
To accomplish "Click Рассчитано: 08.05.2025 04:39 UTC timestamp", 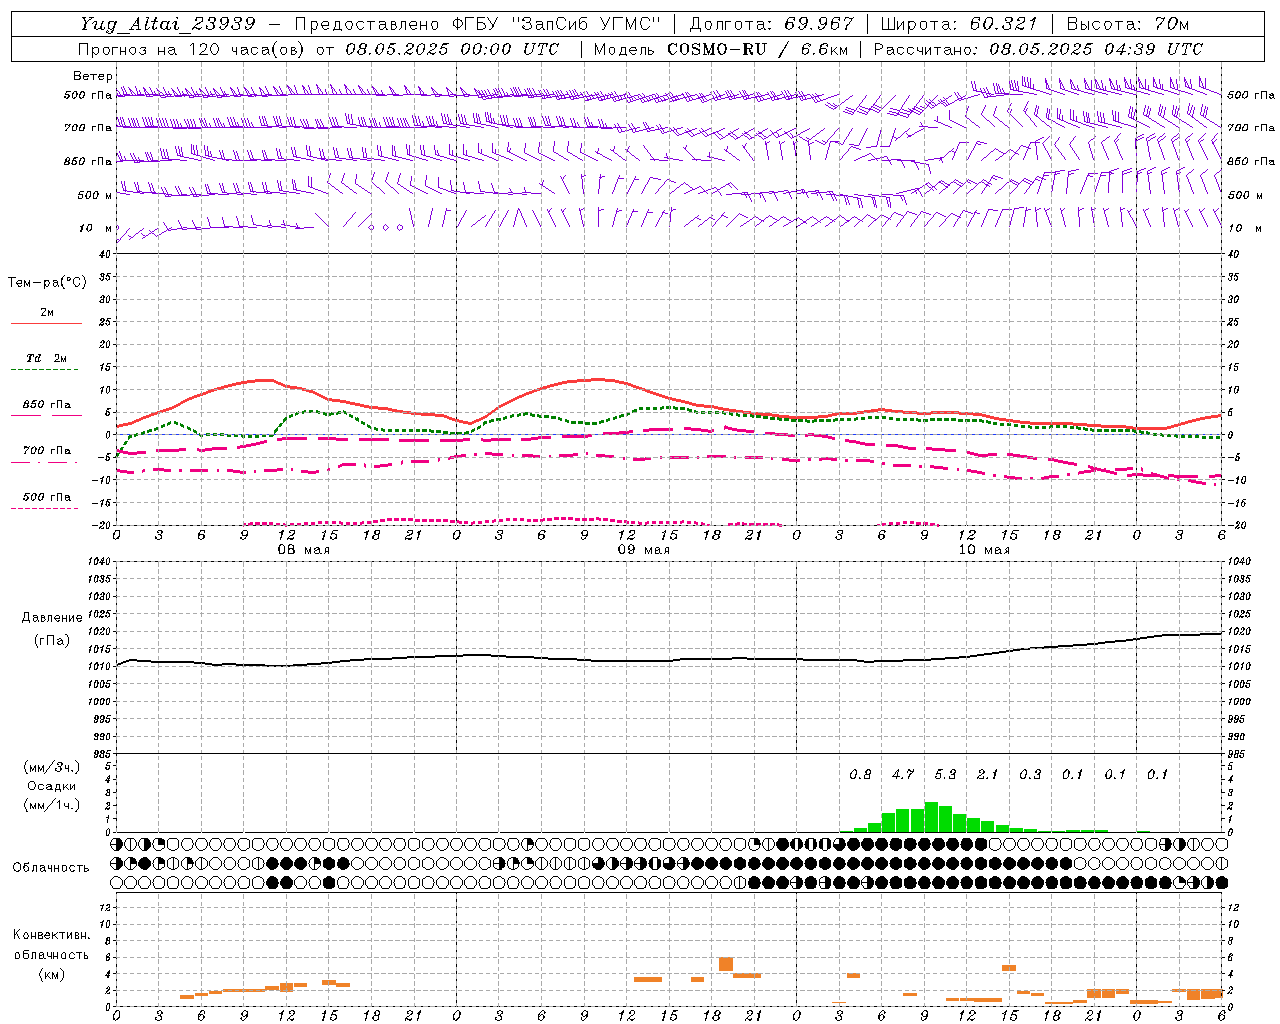I will click(x=1039, y=49).
